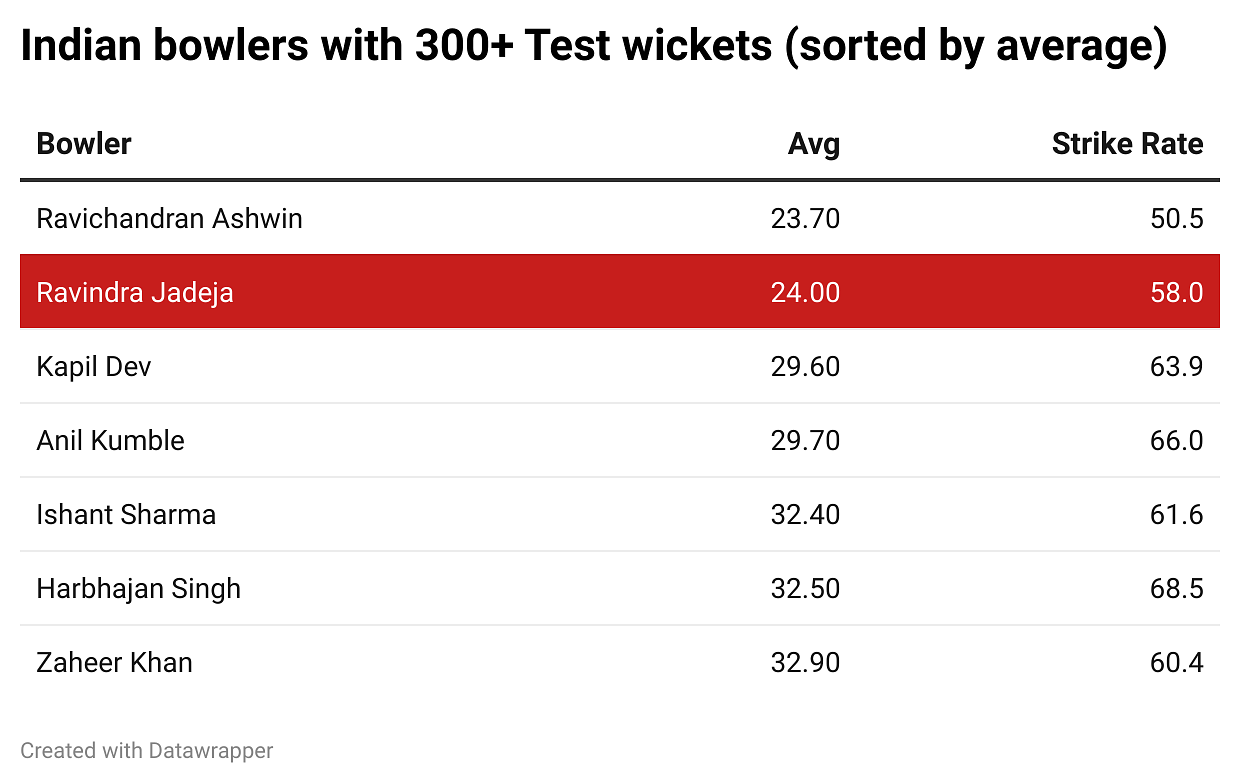Click the Strike Rate column header
Viewport: 1240px width, 784px height.
(1127, 144)
